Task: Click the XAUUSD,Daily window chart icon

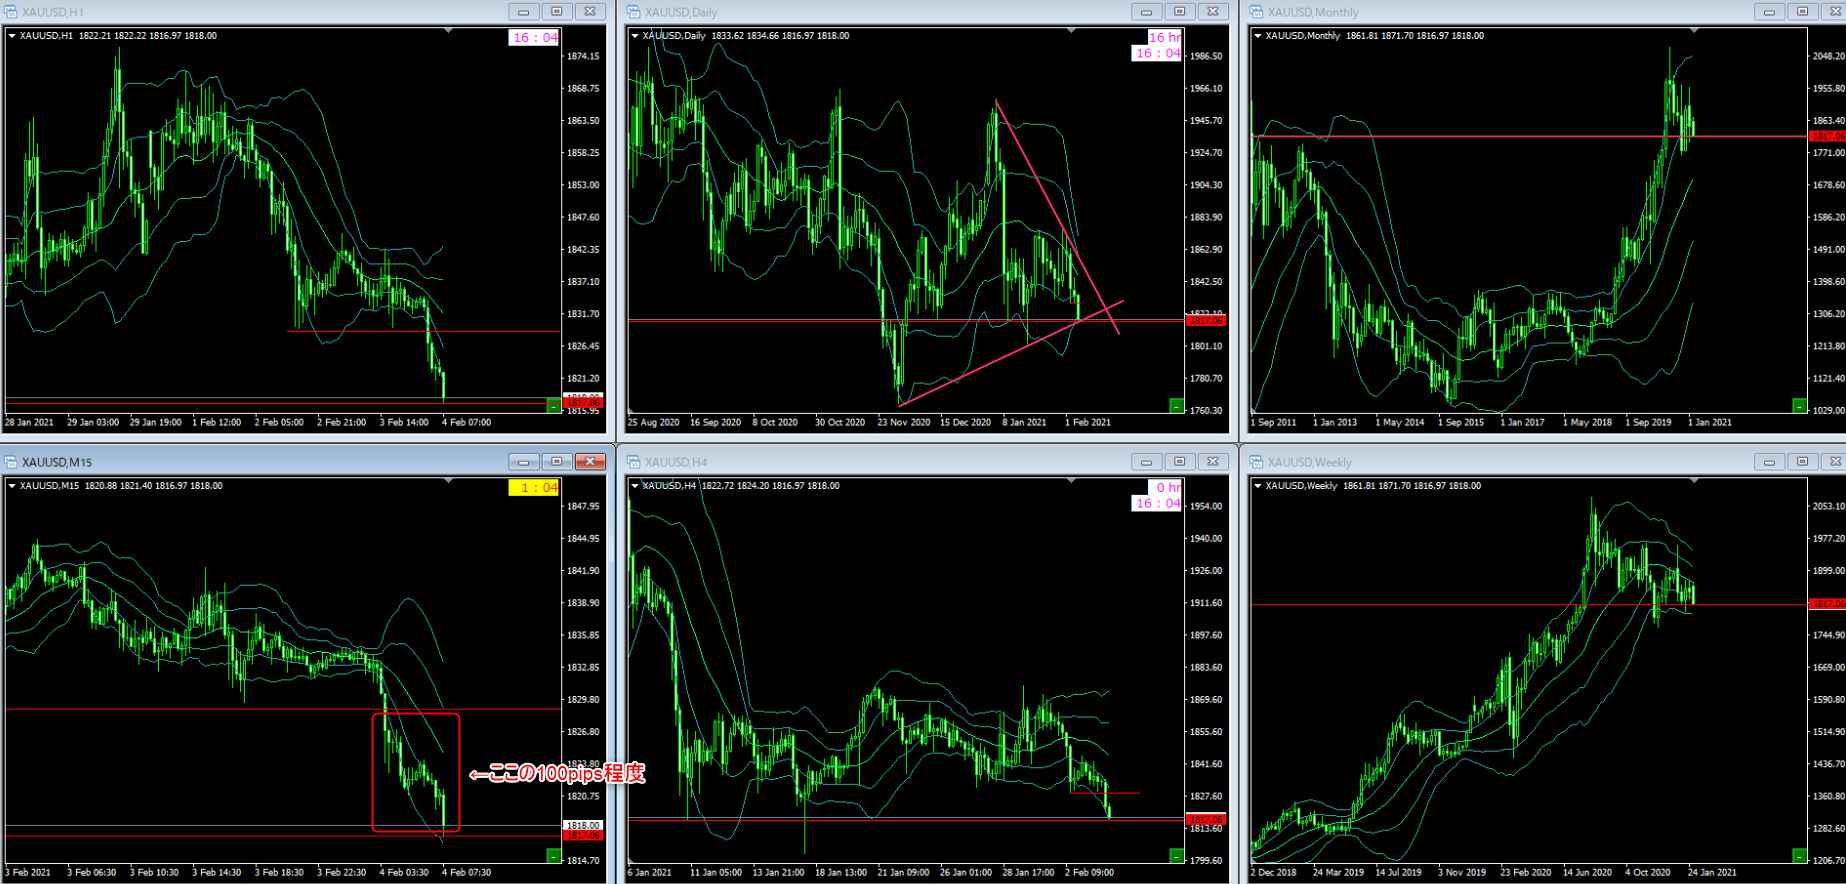Action: pyautogui.click(x=634, y=12)
